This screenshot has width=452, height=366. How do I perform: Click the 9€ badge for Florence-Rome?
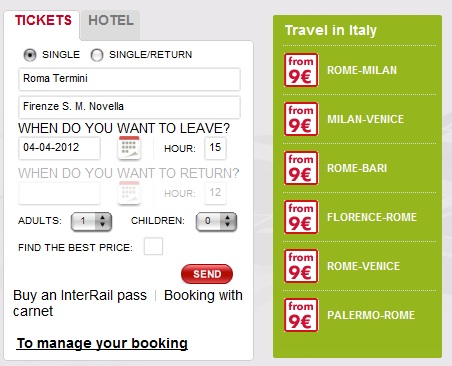click(301, 217)
